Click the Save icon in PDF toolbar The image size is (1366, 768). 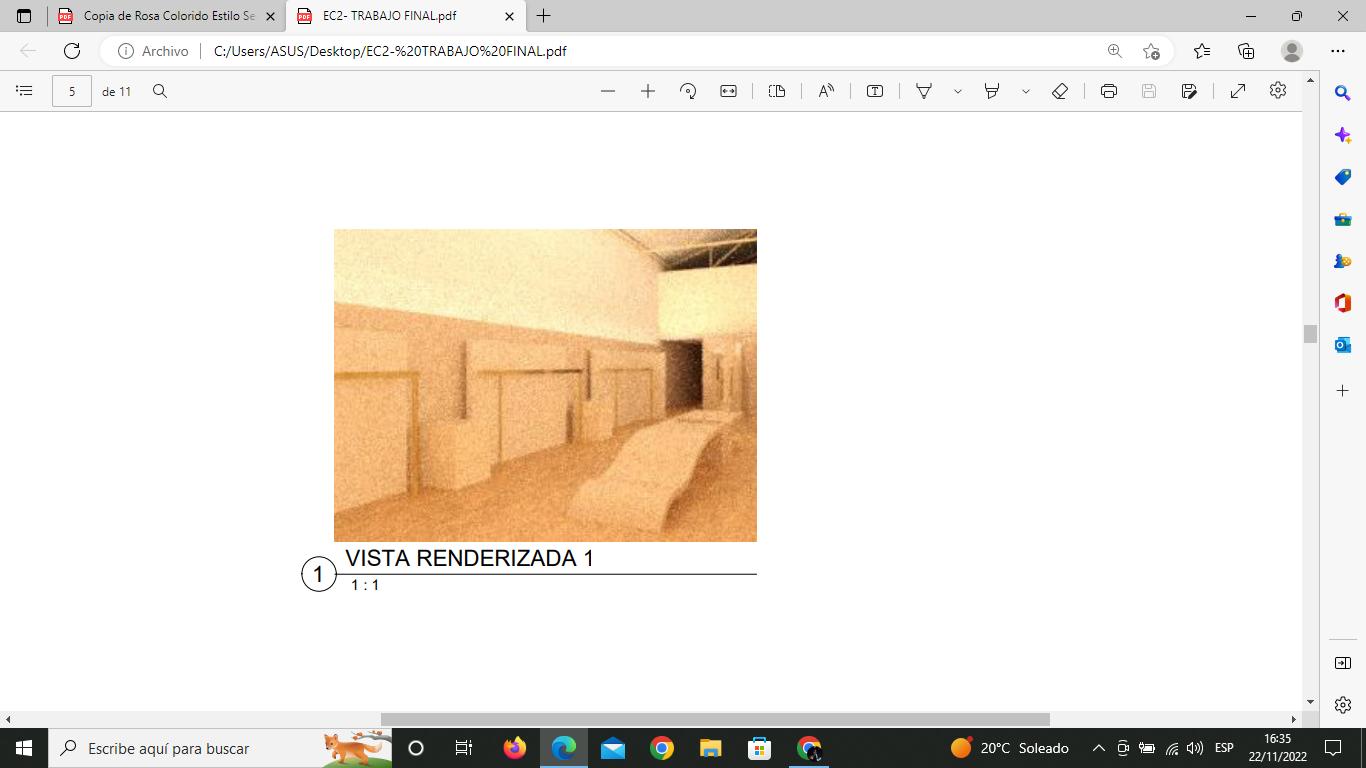(x=1149, y=91)
